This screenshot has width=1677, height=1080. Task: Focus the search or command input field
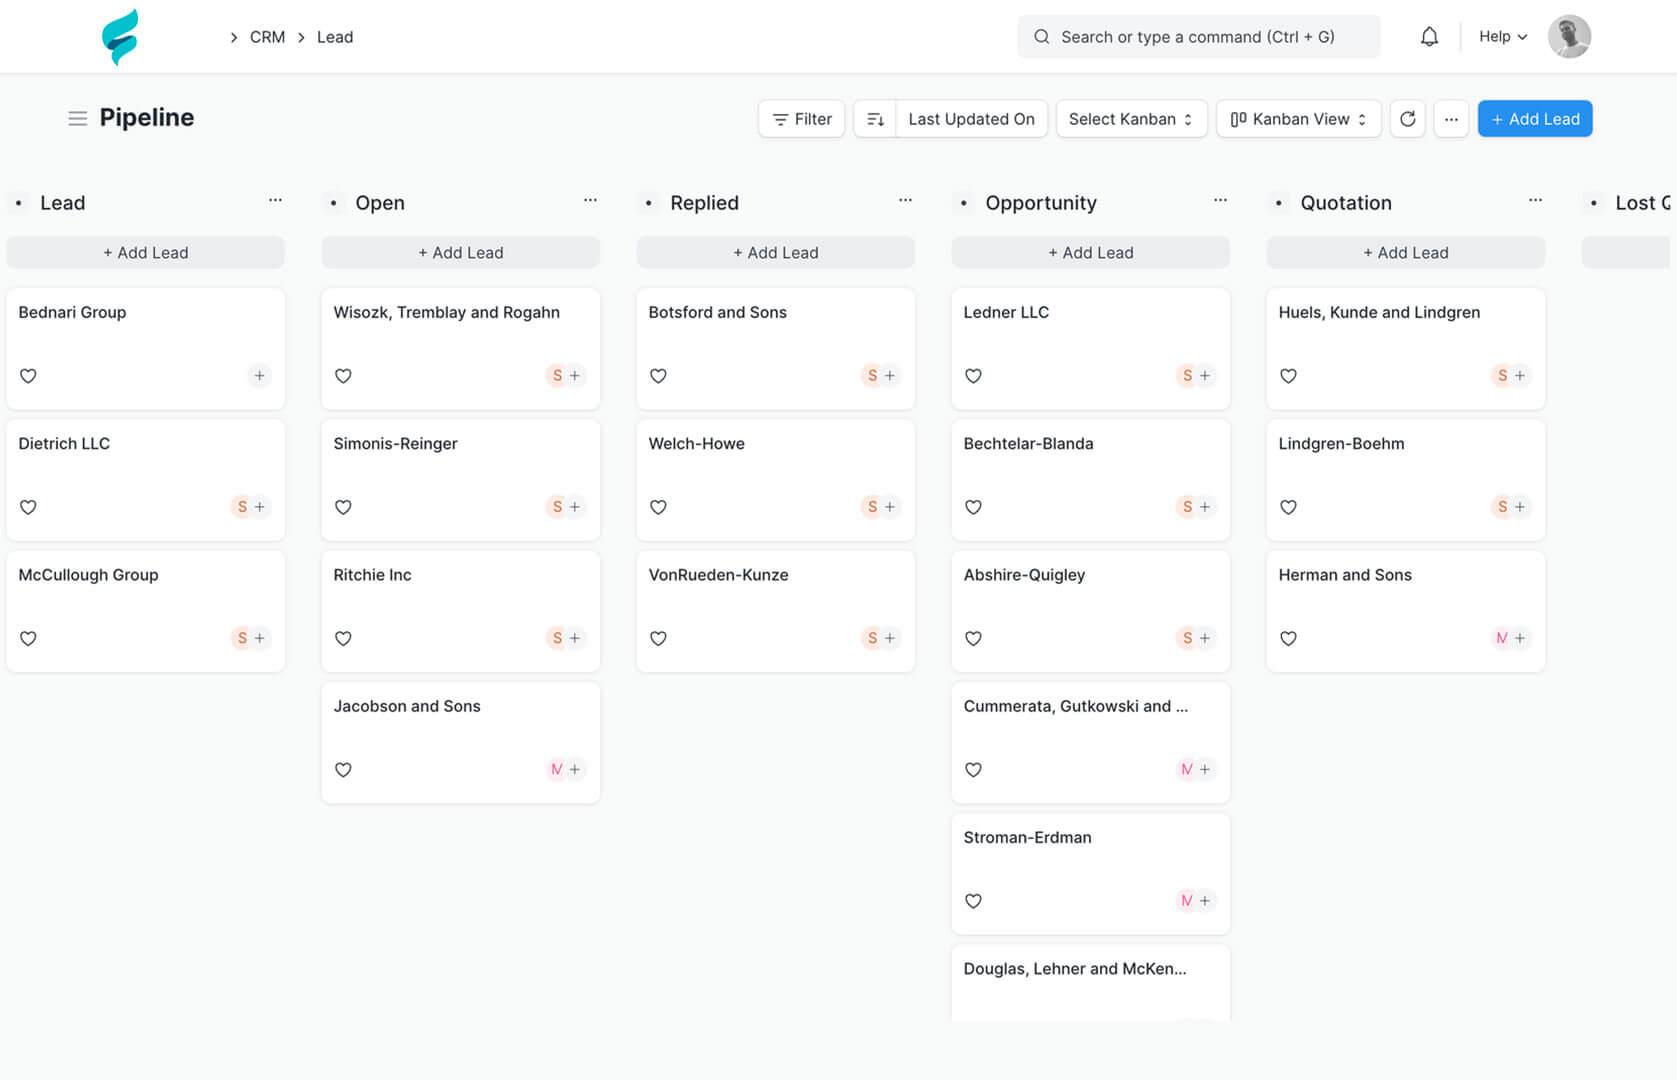point(1198,37)
